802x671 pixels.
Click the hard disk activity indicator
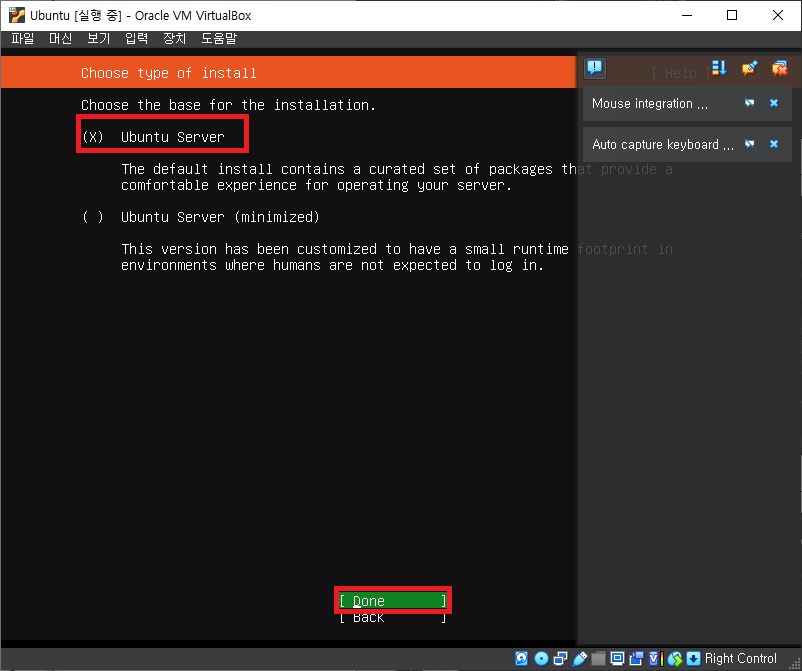click(522, 658)
